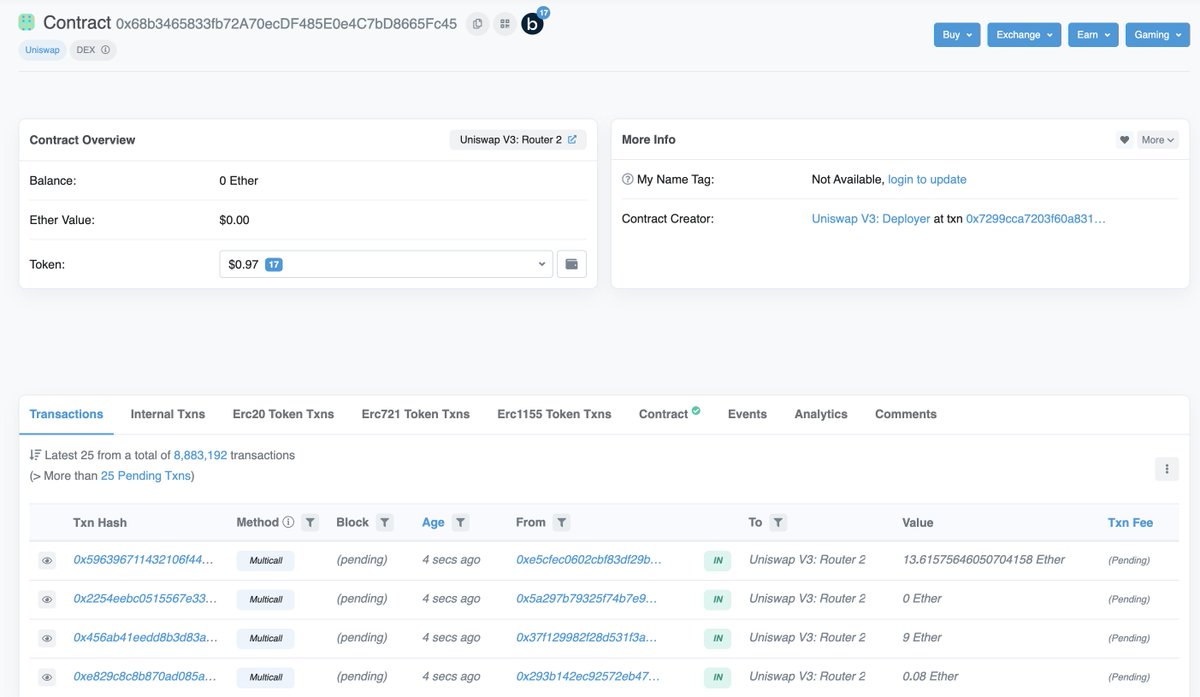Click the 0 Ether balance in Contract Overview
Screen dimensions: 1200x697
coord(239,181)
